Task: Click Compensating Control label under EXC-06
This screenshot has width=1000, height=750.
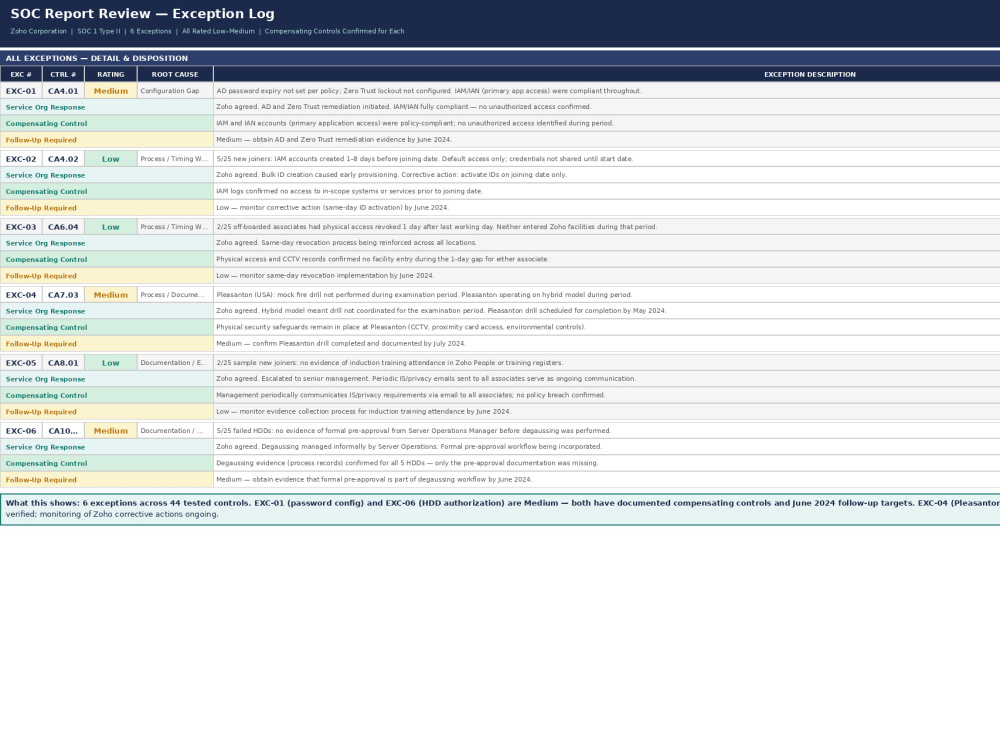Action: coord(107,463)
